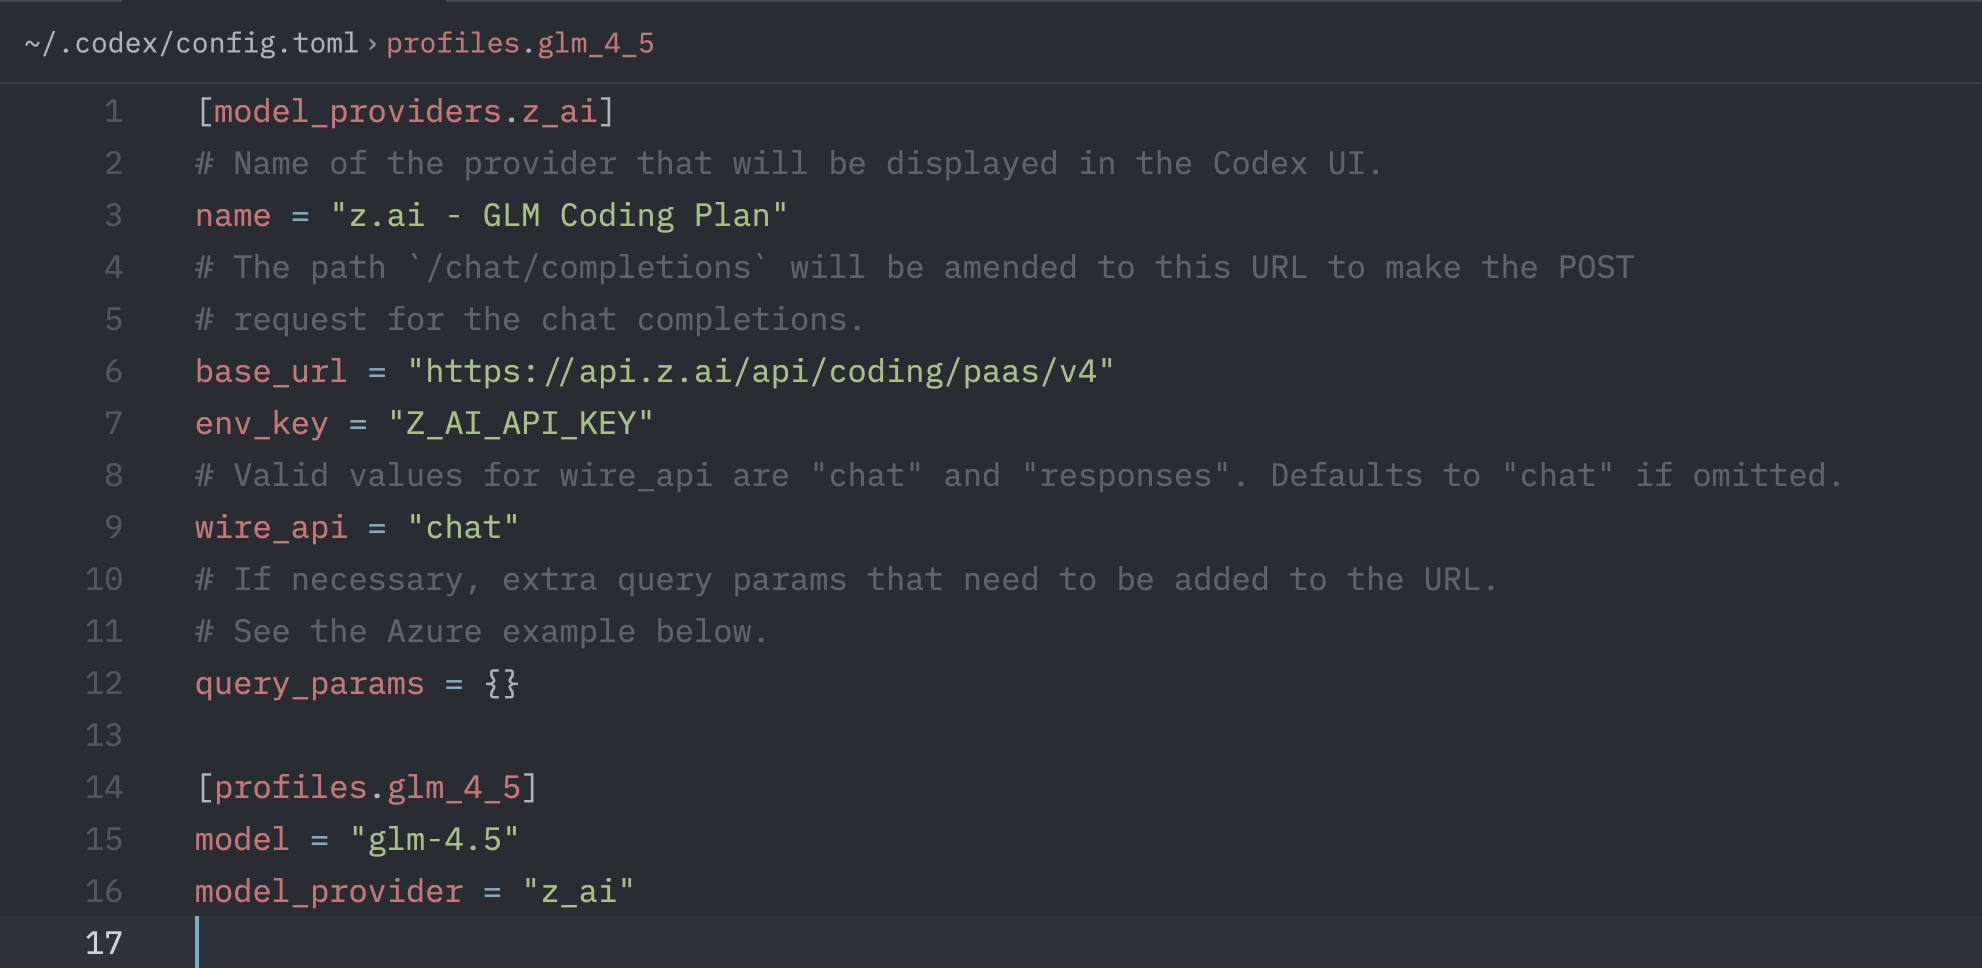
Task: Click the ~/.codex/config.toml breadcrumb path
Action: (191, 44)
